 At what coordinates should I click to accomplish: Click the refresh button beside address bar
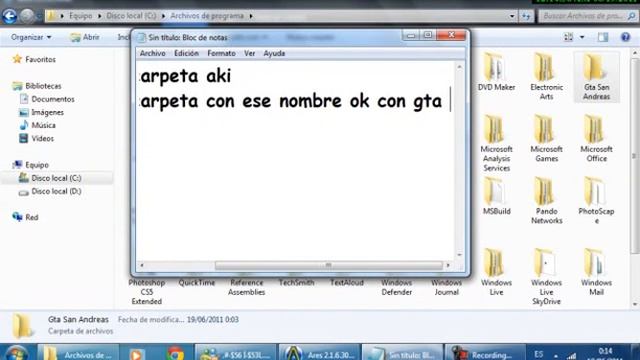pyautogui.click(x=526, y=16)
